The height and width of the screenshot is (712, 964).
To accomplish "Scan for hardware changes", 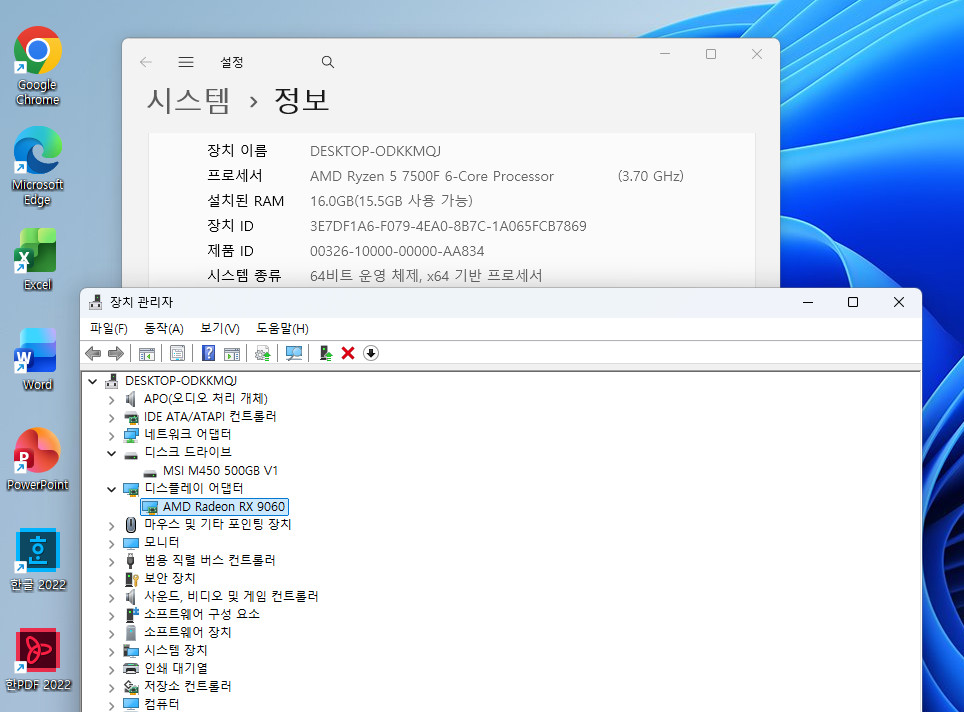I will coord(294,353).
